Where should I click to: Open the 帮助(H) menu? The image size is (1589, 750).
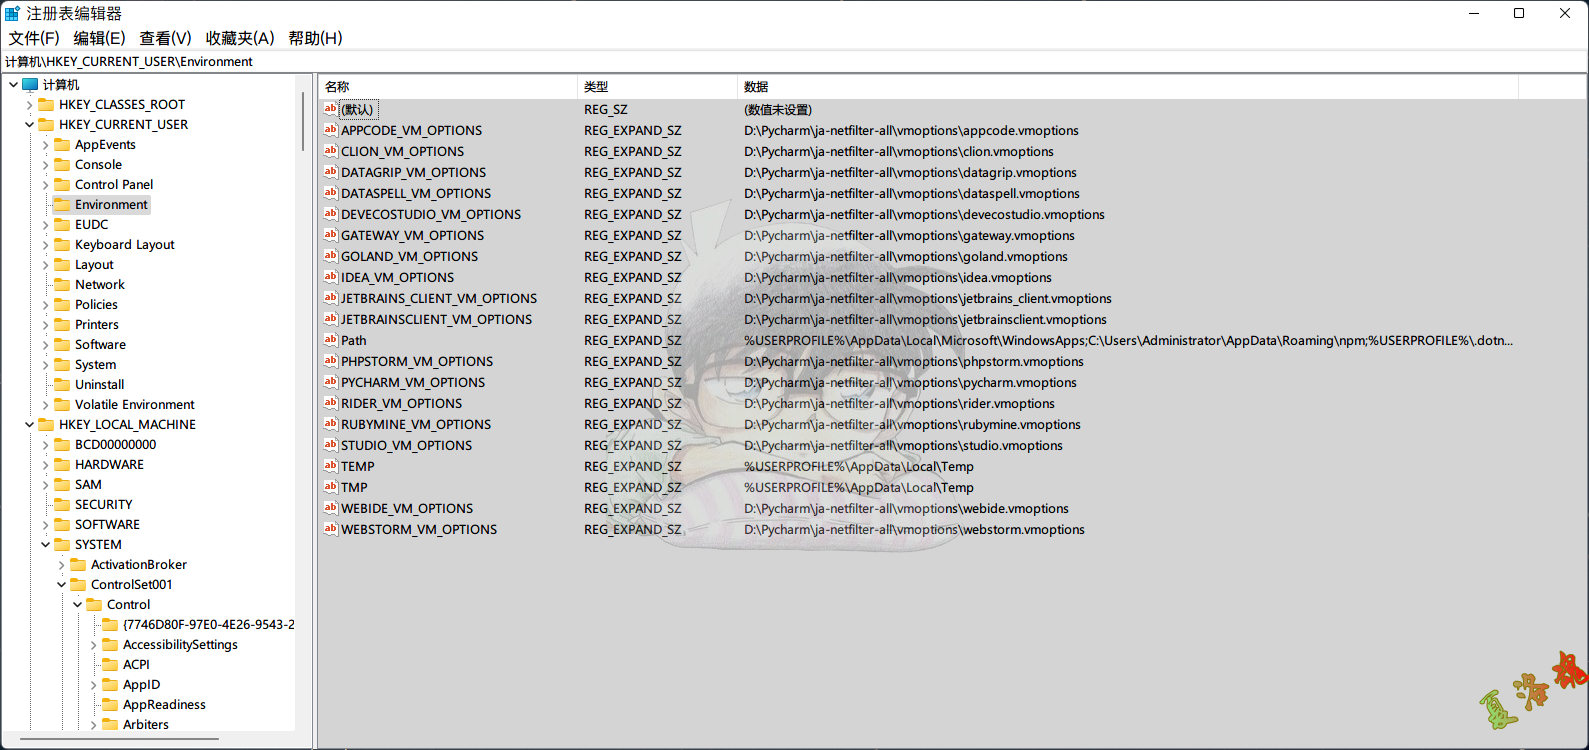pyautogui.click(x=315, y=38)
